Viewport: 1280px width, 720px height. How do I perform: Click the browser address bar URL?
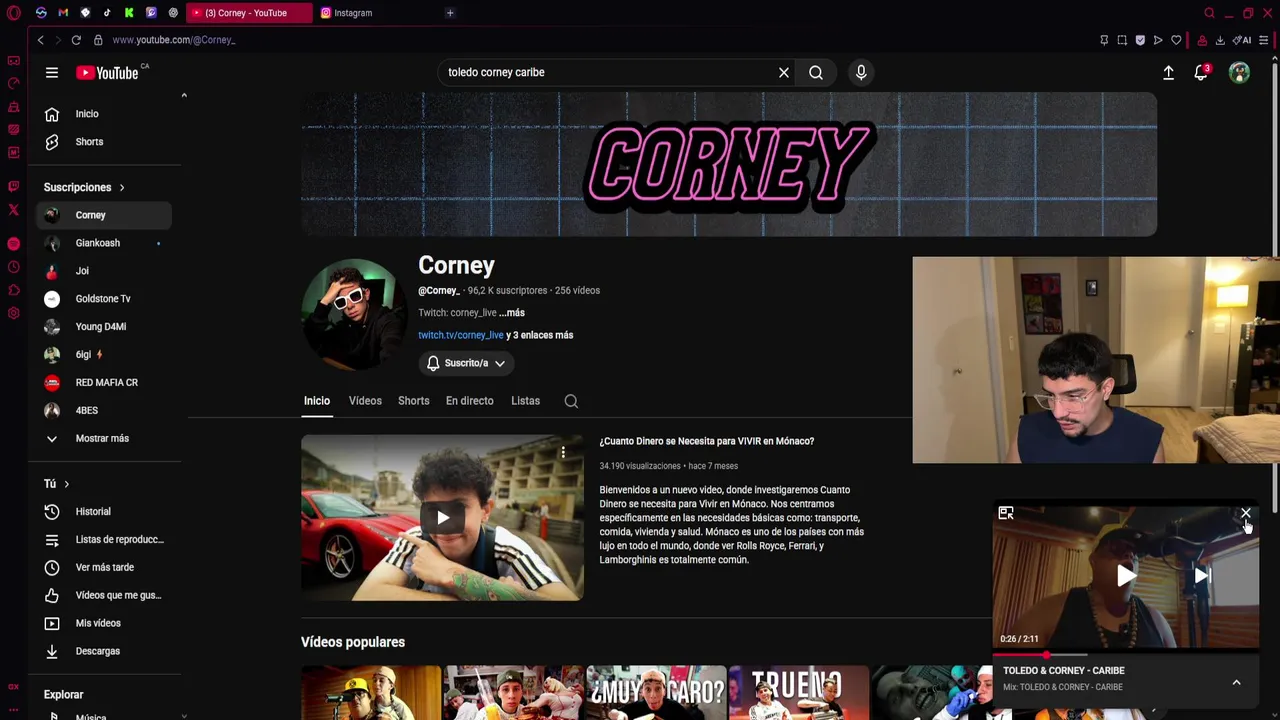(174, 40)
